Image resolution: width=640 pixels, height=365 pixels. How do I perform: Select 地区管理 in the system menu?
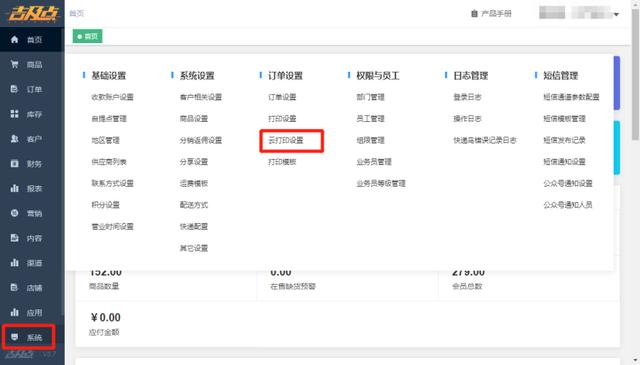105,140
